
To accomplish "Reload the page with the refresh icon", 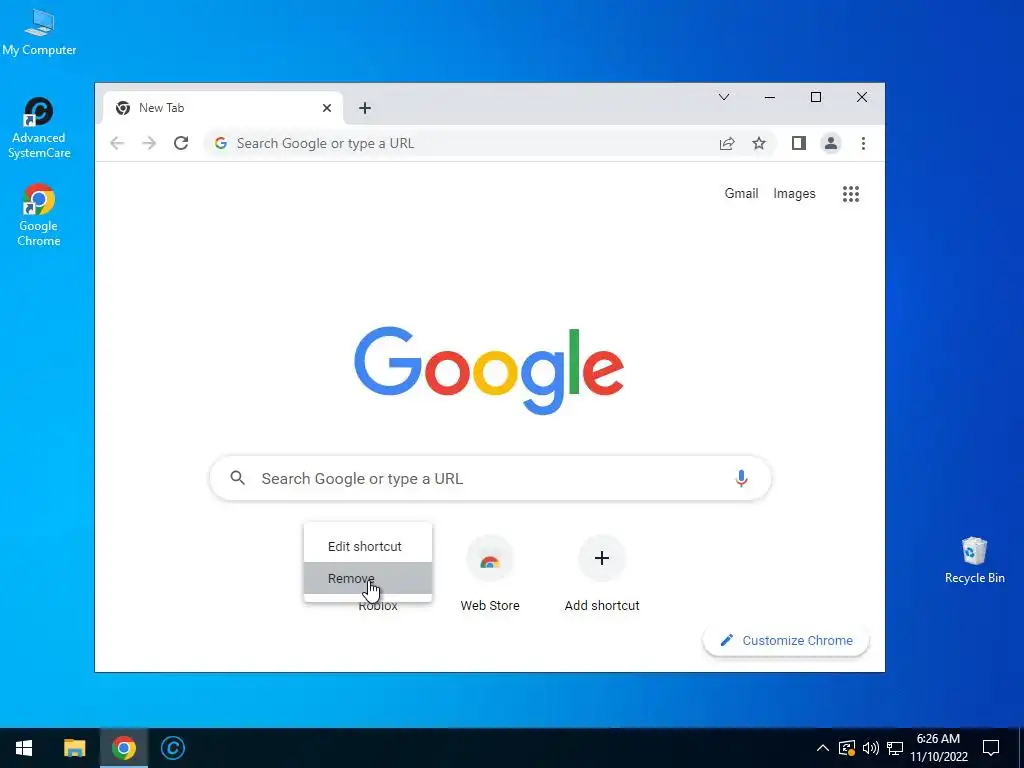I will click(x=181, y=143).
